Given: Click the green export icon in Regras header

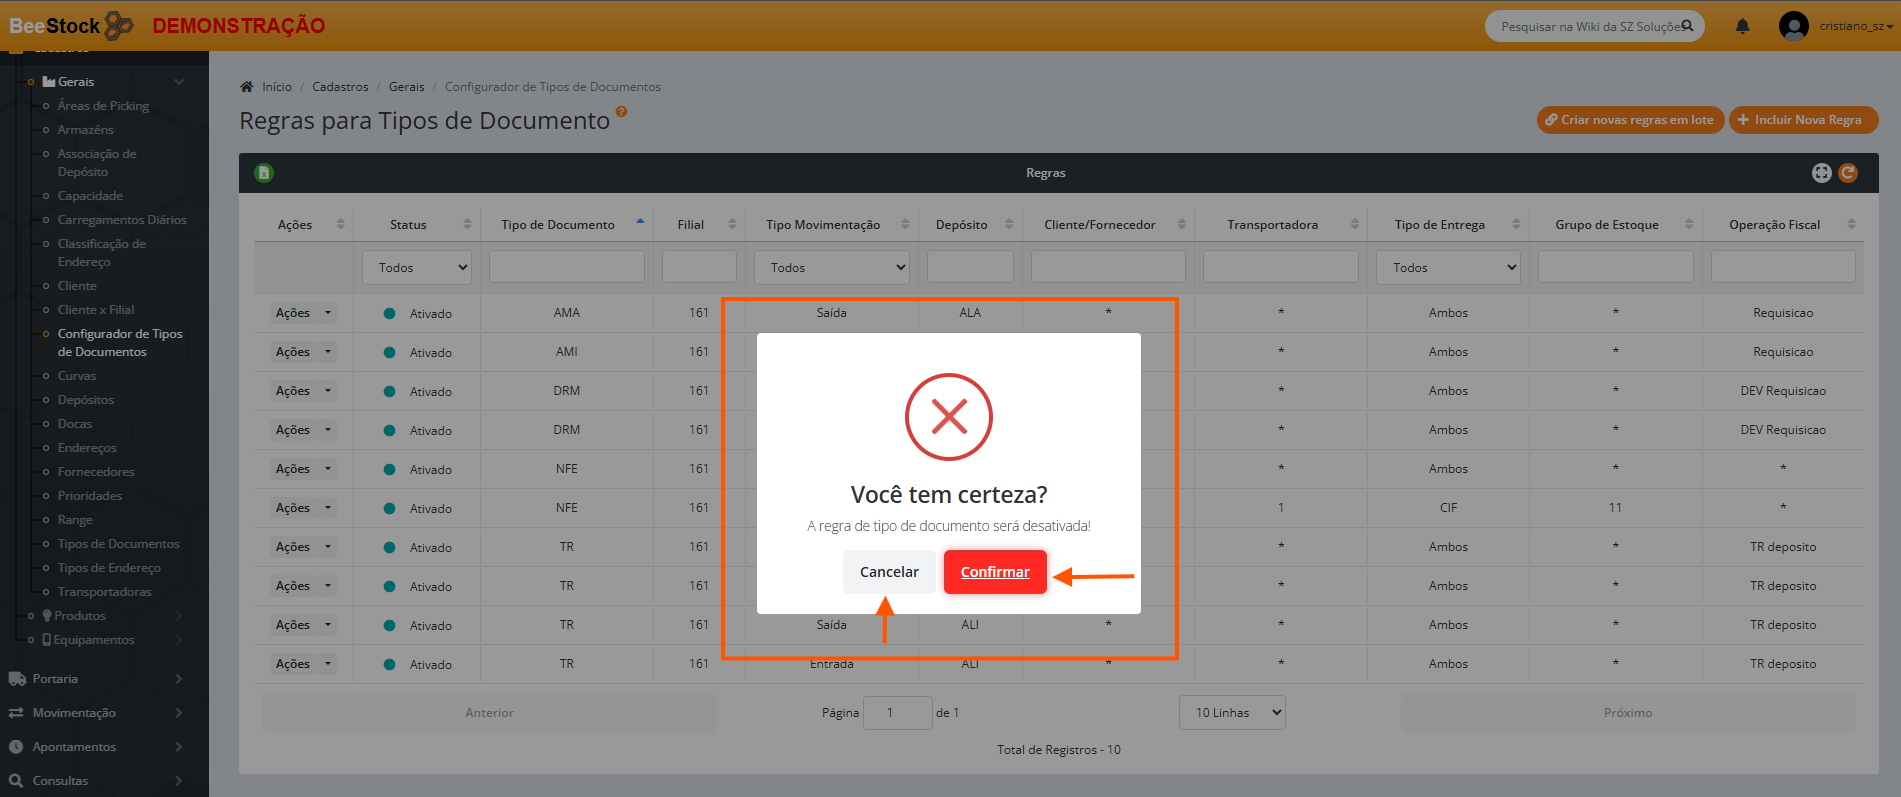Looking at the screenshot, I should (x=264, y=173).
